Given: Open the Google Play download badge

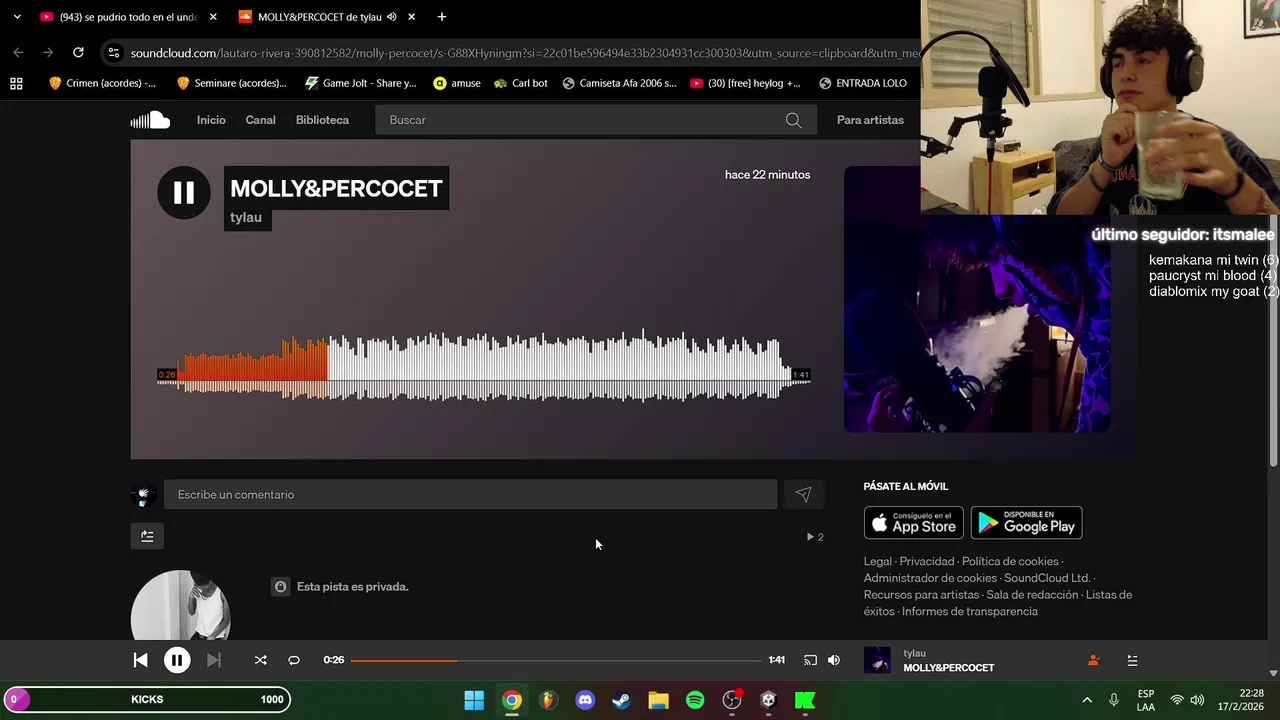Looking at the screenshot, I should tap(1026, 523).
